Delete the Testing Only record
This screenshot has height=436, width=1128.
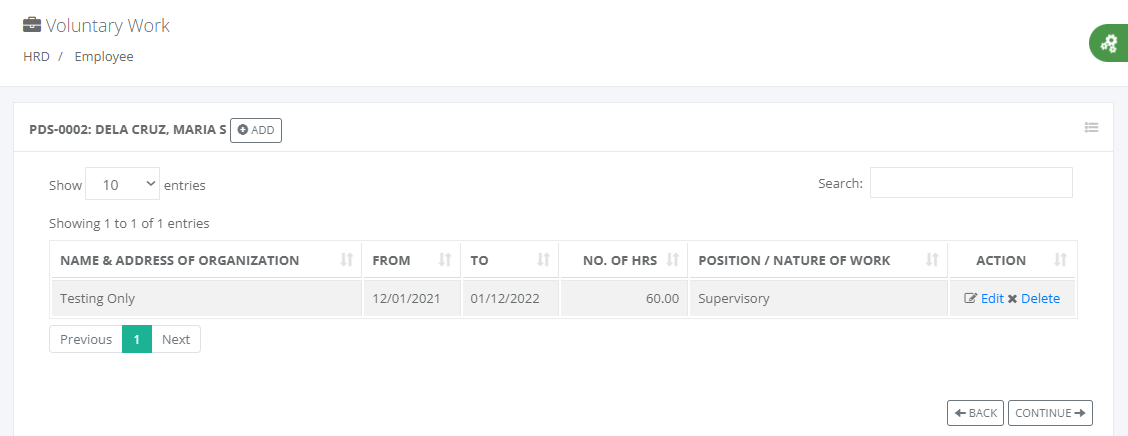pyautogui.click(x=1033, y=299)
